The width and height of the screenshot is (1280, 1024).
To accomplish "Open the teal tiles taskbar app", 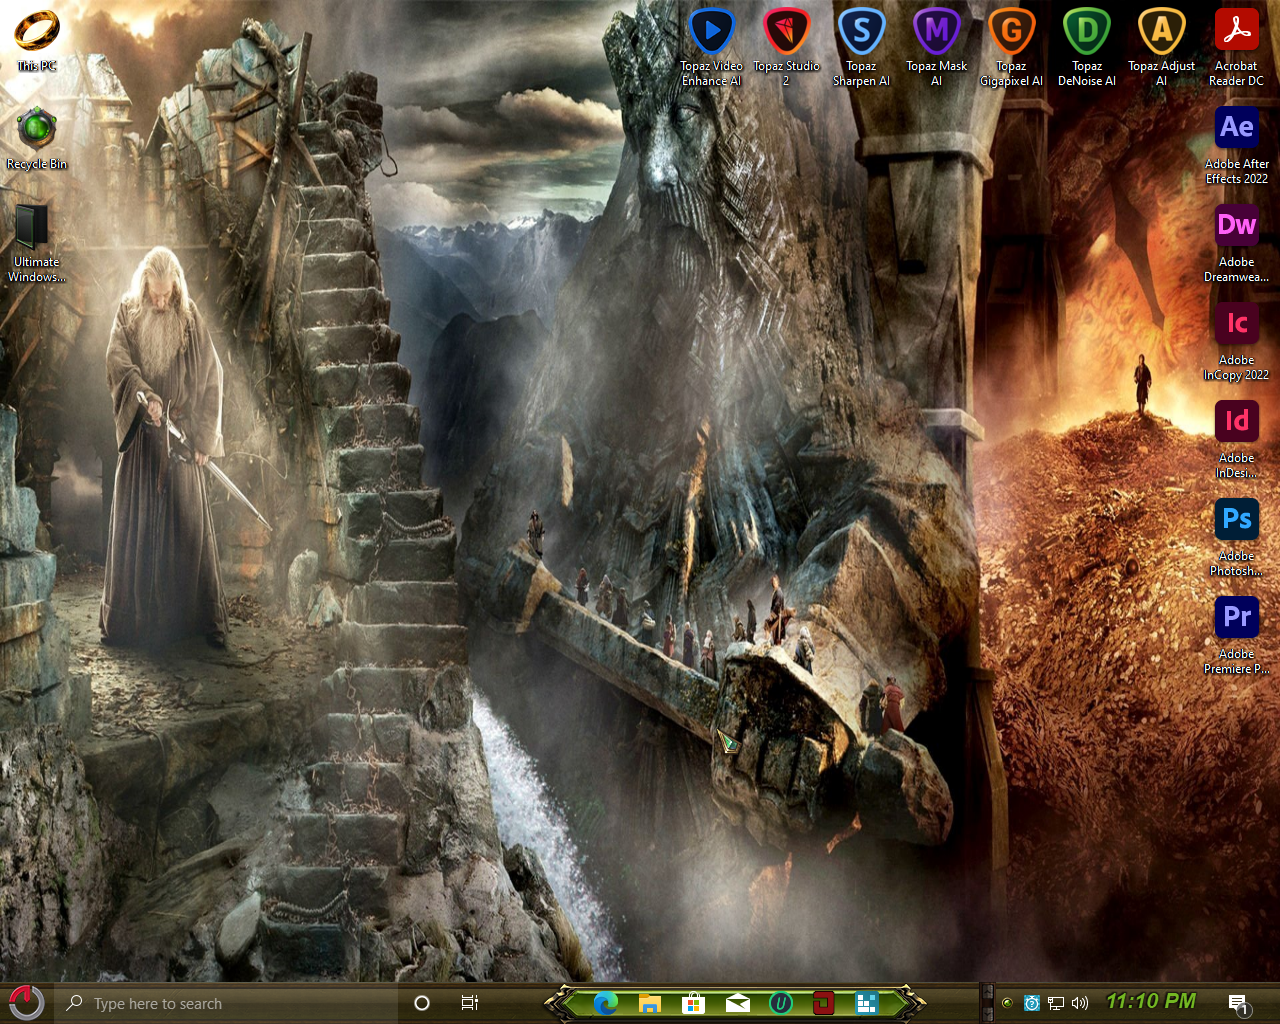I will pos(866,1003).
